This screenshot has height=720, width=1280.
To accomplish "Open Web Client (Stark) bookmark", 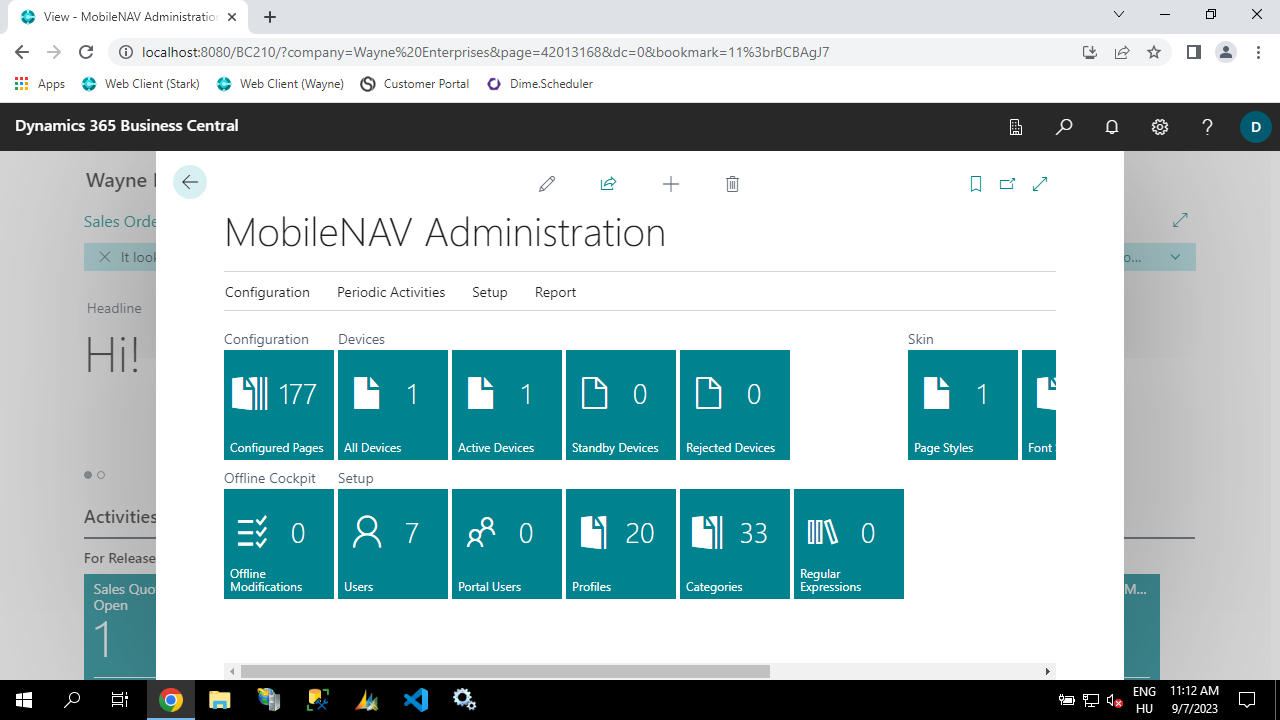I will point(141,84).
